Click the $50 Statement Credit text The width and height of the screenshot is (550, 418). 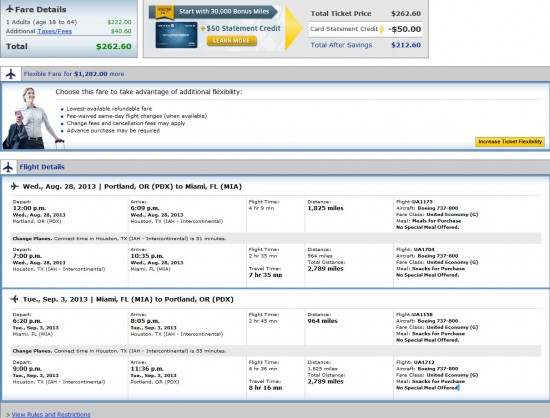(x=243, y=28)
